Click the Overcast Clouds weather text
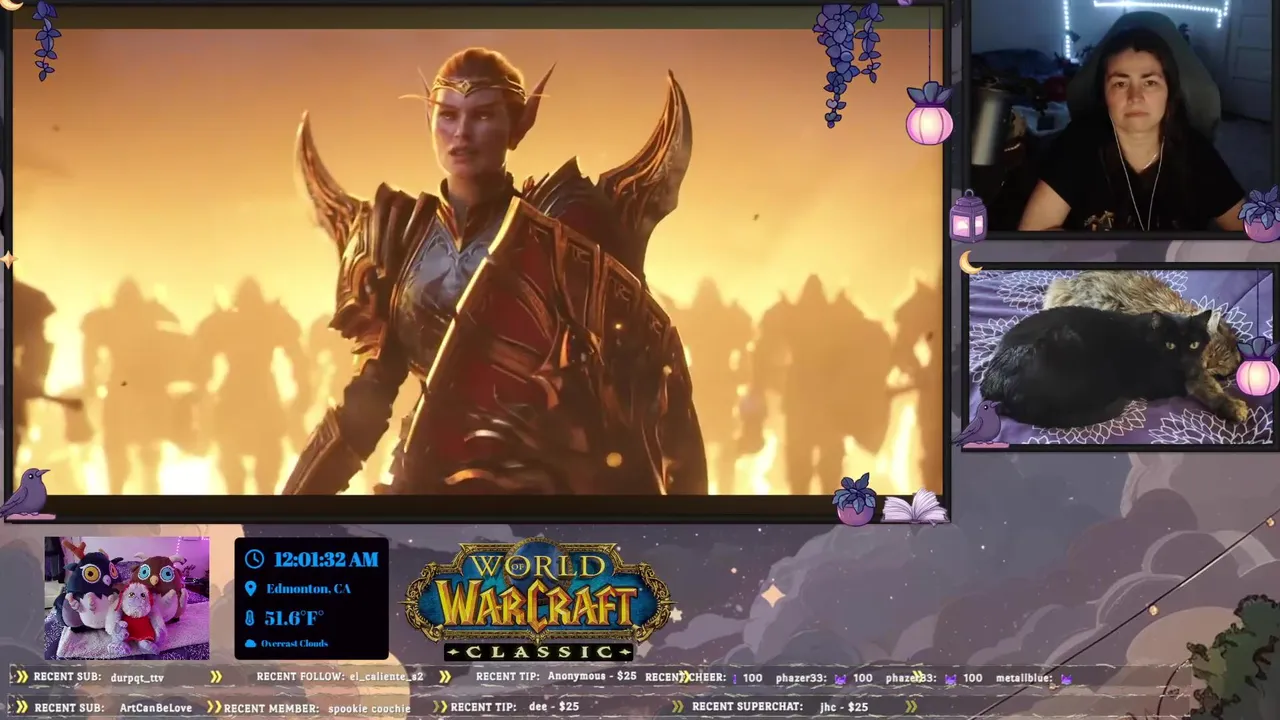 tap(294, 644)
